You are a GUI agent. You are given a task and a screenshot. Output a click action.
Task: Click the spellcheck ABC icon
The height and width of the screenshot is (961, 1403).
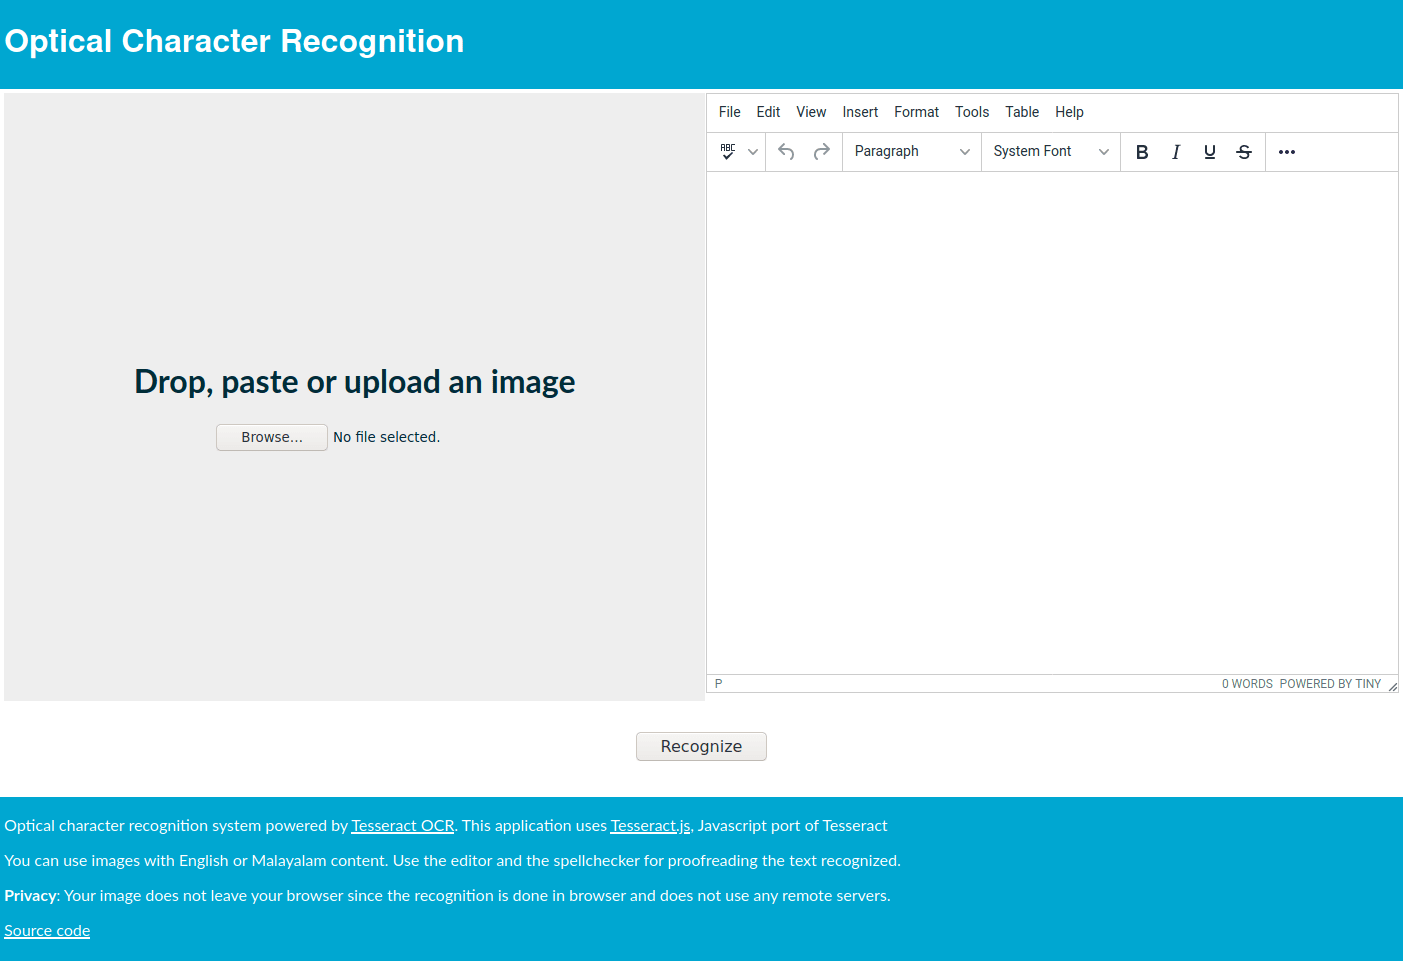[728, 152]
